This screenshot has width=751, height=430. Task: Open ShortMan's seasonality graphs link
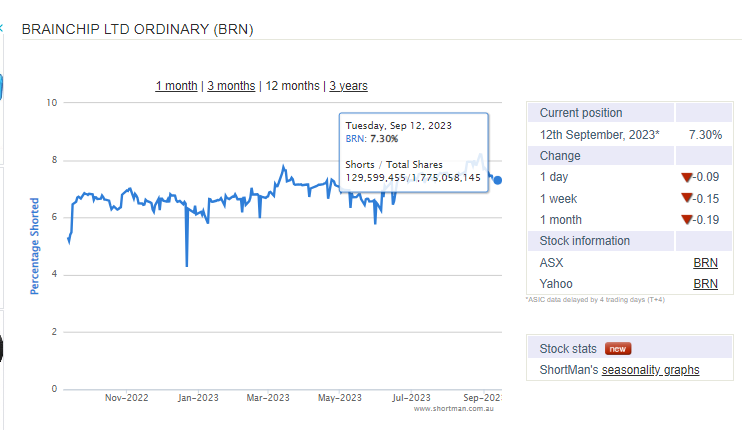[x=650, y=370]
